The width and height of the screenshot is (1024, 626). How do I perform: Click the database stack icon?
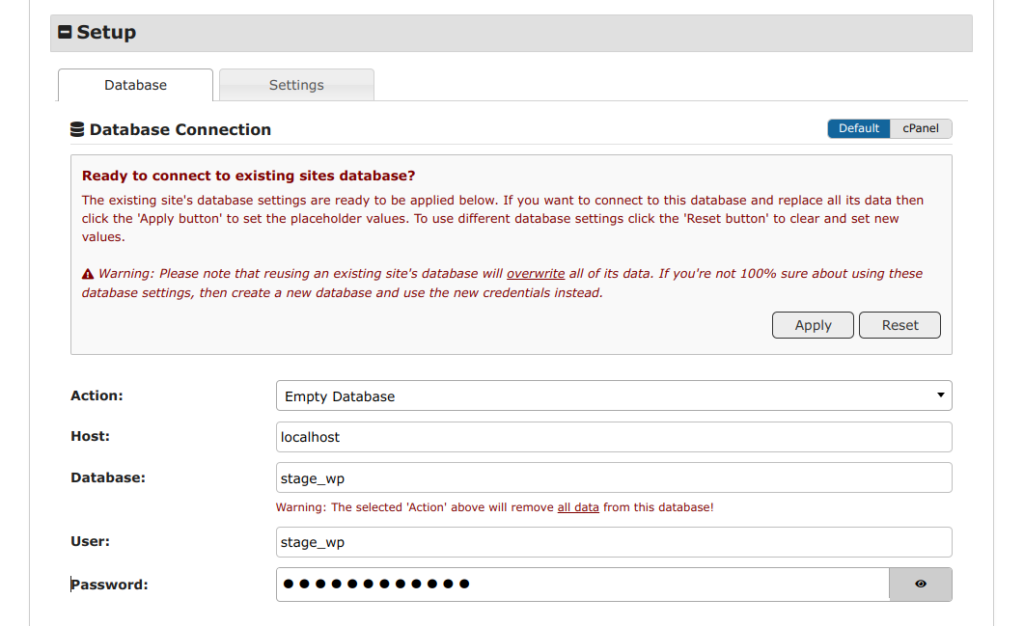(x=77, y=130)
